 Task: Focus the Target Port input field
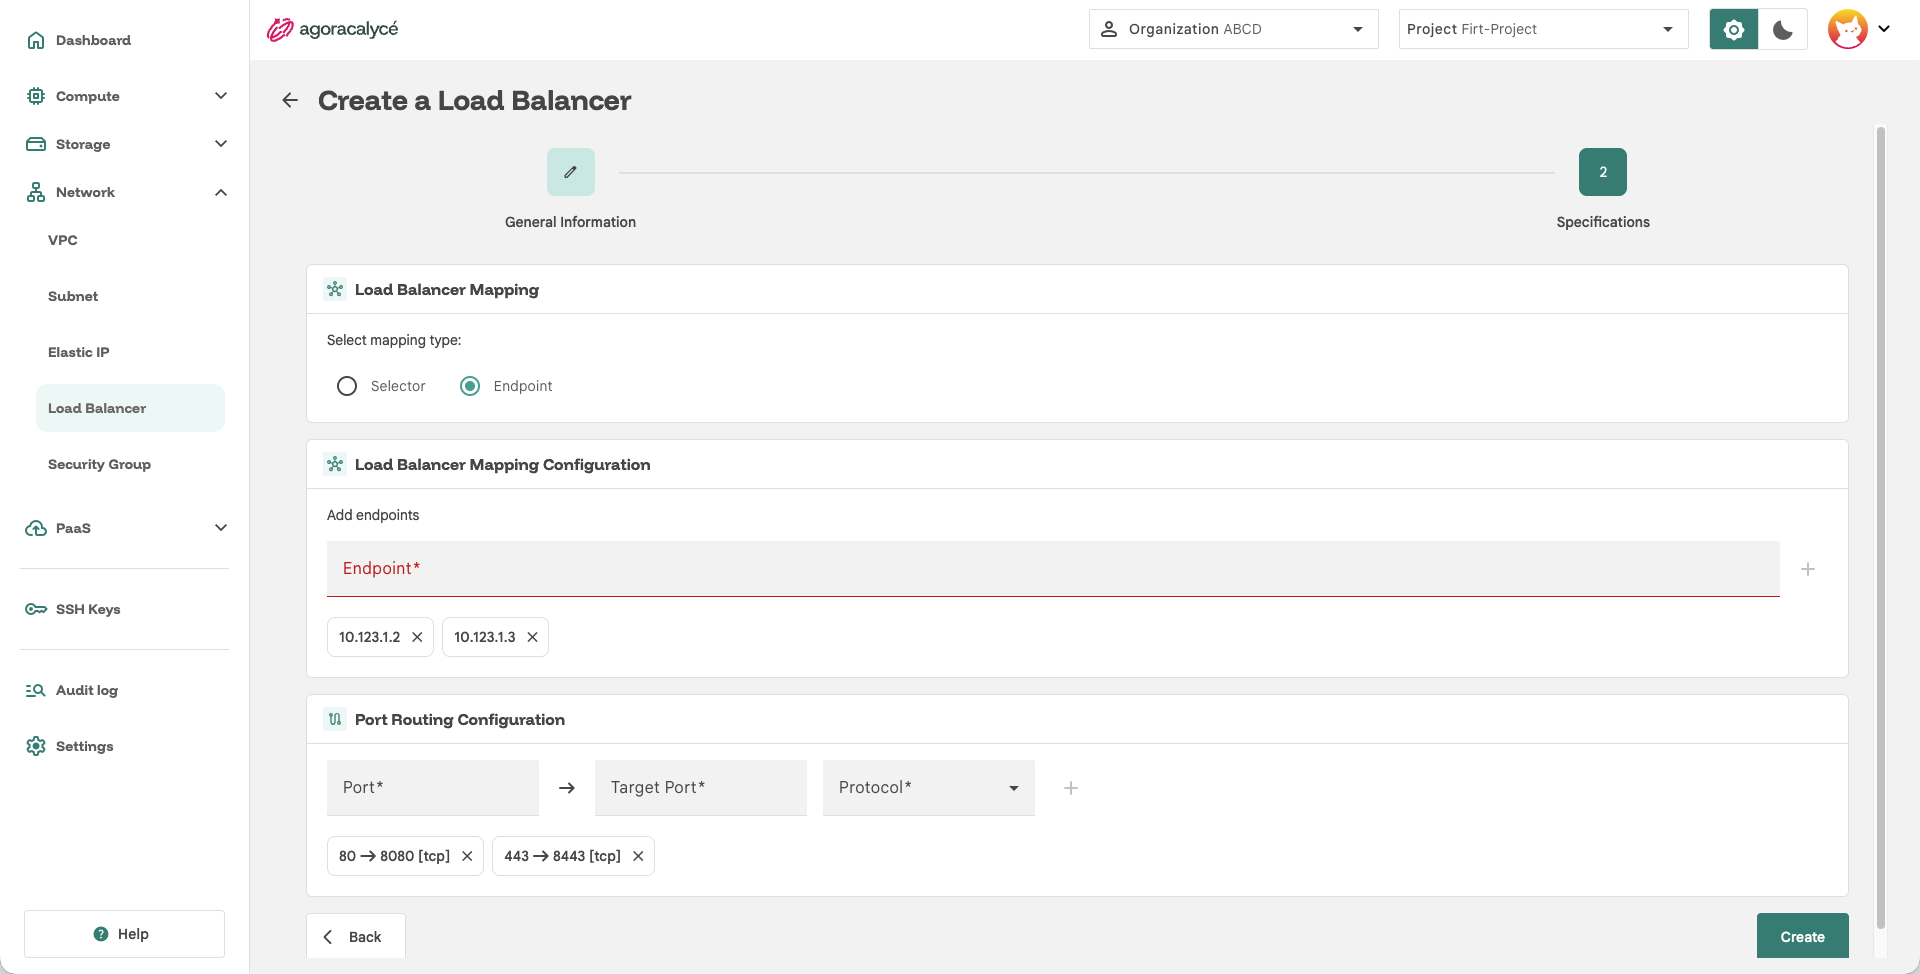click(701, 788)
